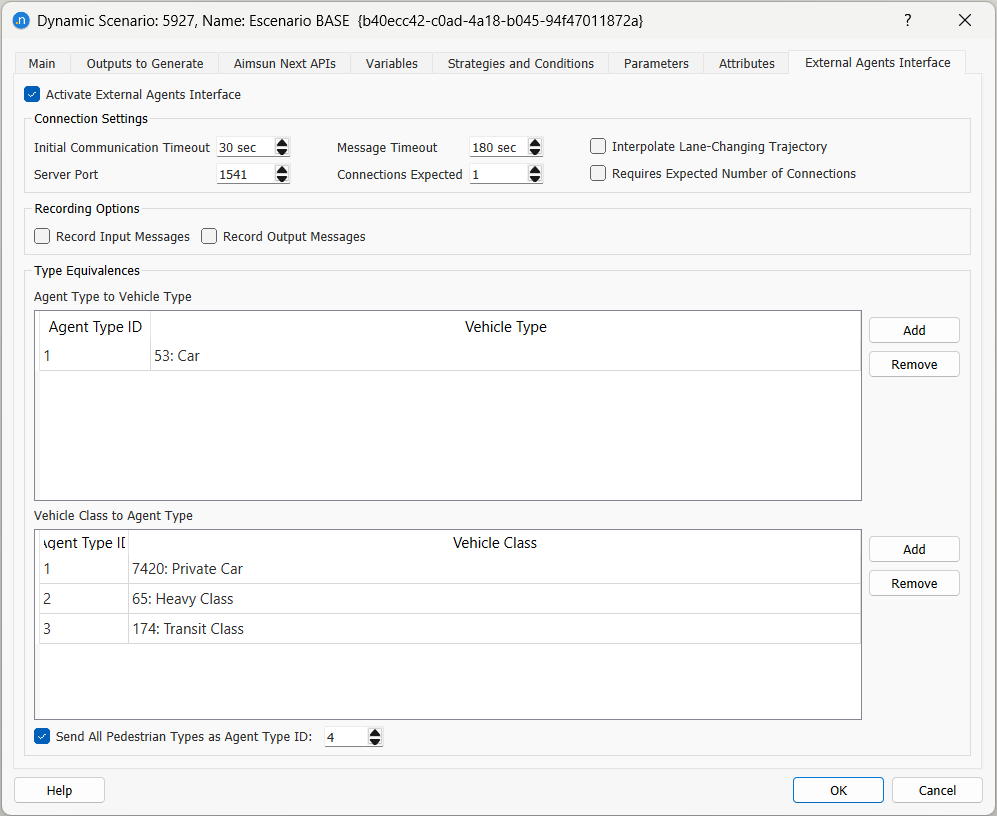Go to the Strategies and Conditions tab
The height and width of the screenshot is (816, 997).
tap(520, 62)
